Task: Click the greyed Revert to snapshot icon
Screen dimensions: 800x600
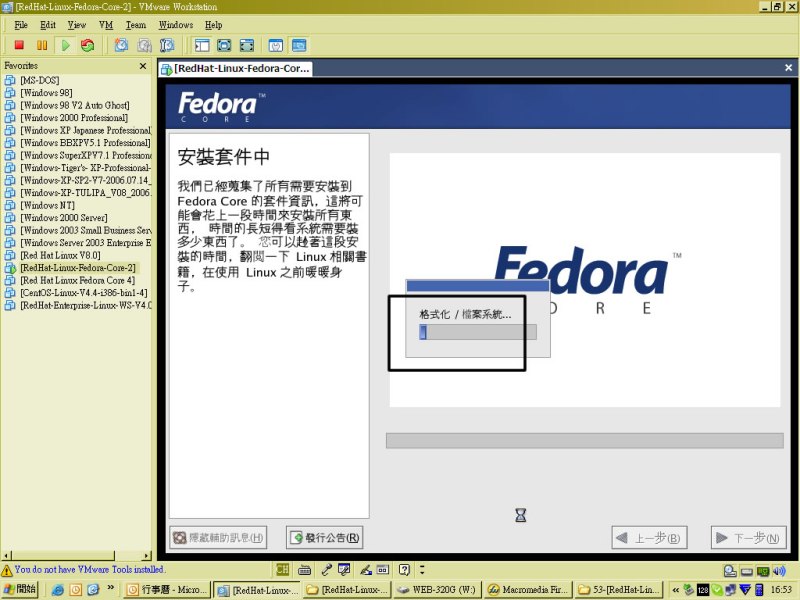Action: (144, 45)
